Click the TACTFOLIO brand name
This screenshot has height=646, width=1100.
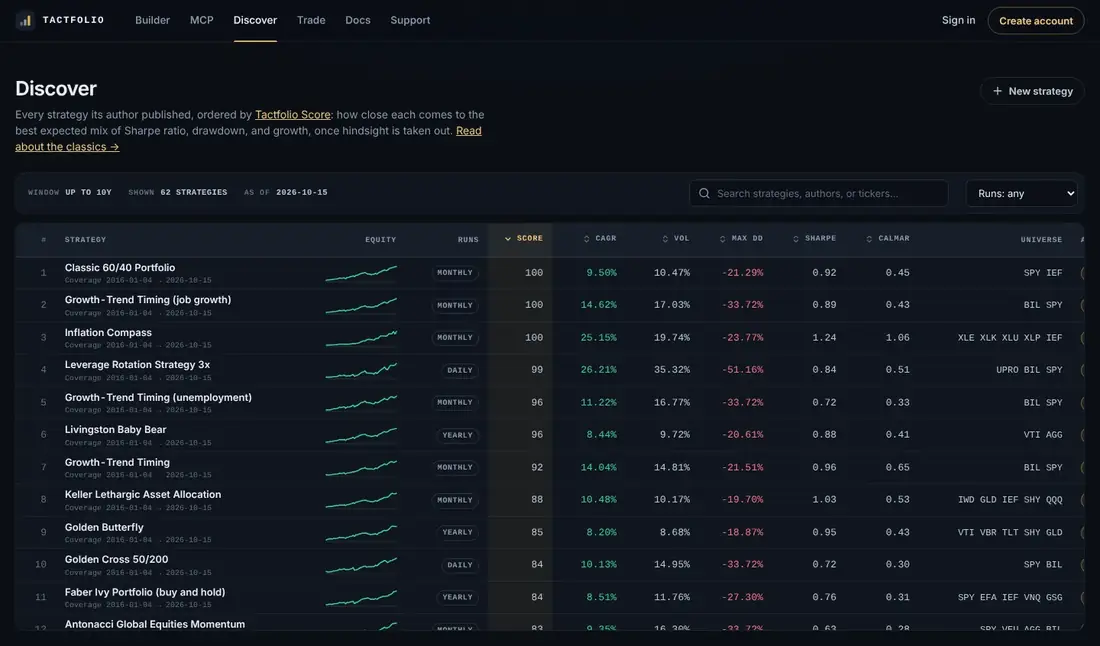click(73, 20)
